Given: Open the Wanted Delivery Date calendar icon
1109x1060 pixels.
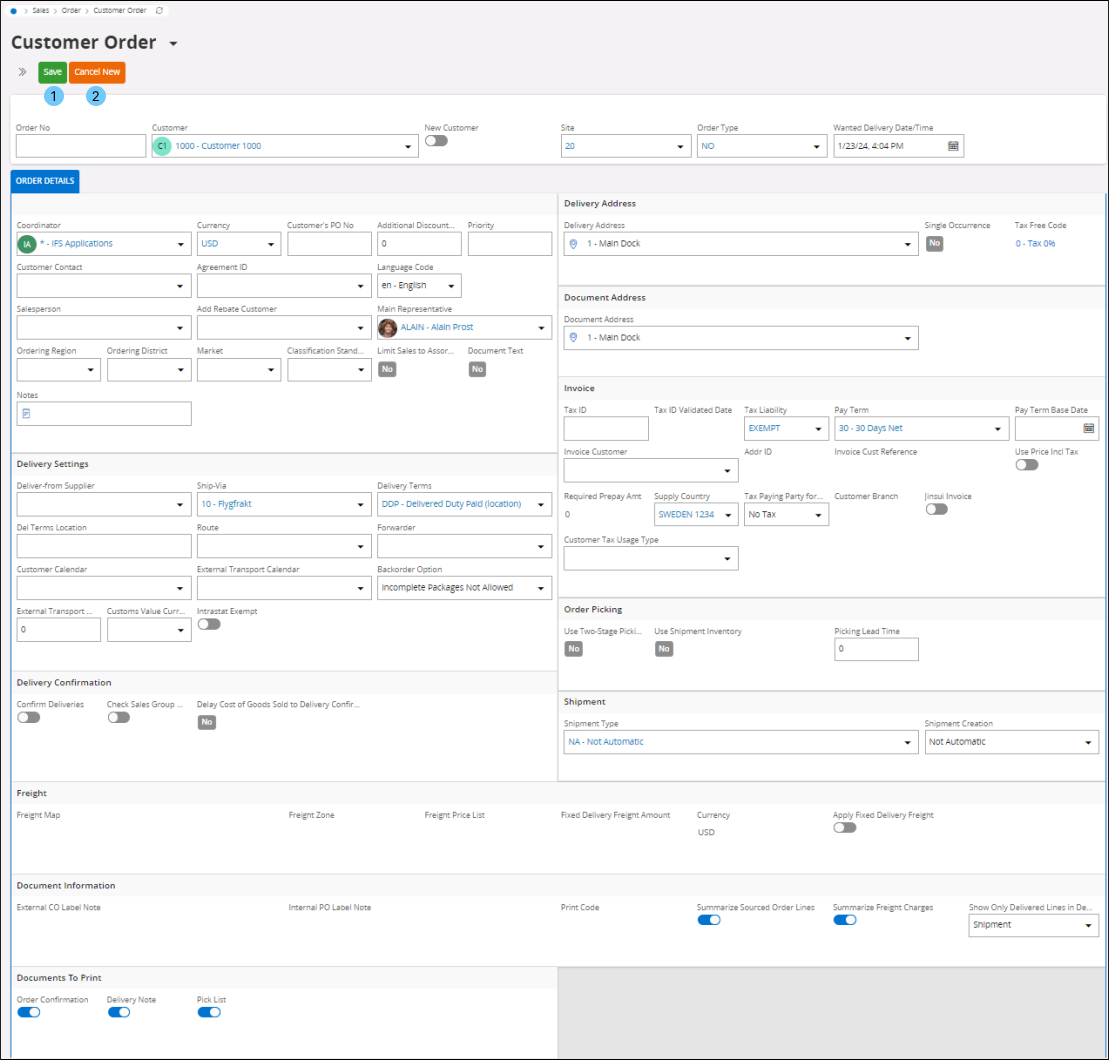Looking at the screenshot, I should (953, 146).
